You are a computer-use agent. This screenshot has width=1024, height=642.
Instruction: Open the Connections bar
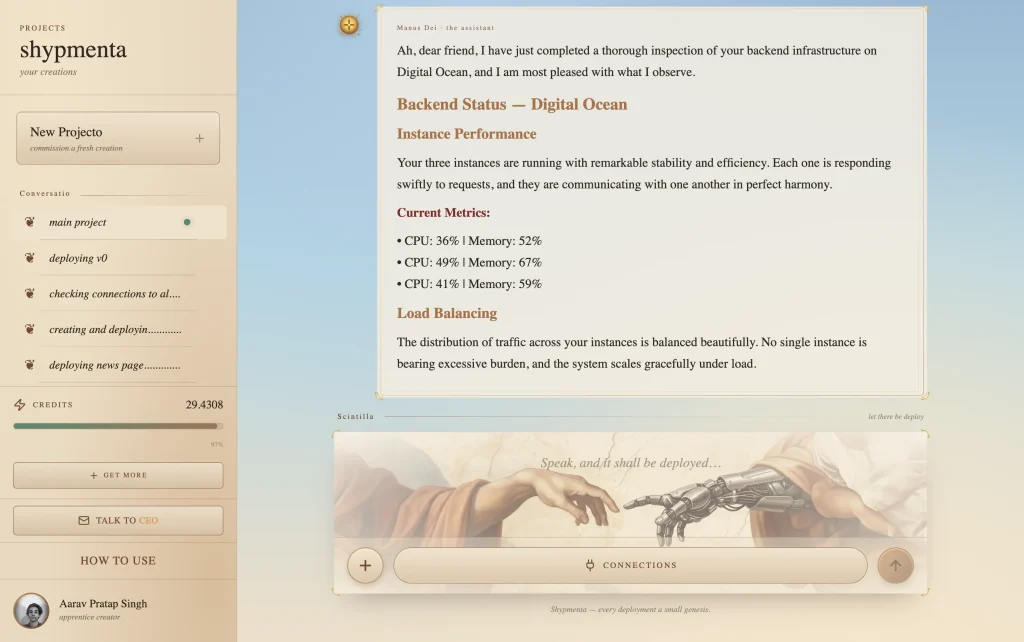click(x=630, y=566)
